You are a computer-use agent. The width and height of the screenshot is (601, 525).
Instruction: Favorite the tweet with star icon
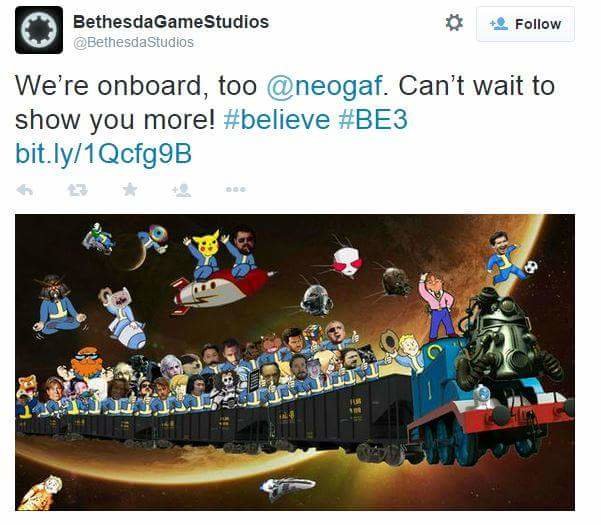[130, 189]
